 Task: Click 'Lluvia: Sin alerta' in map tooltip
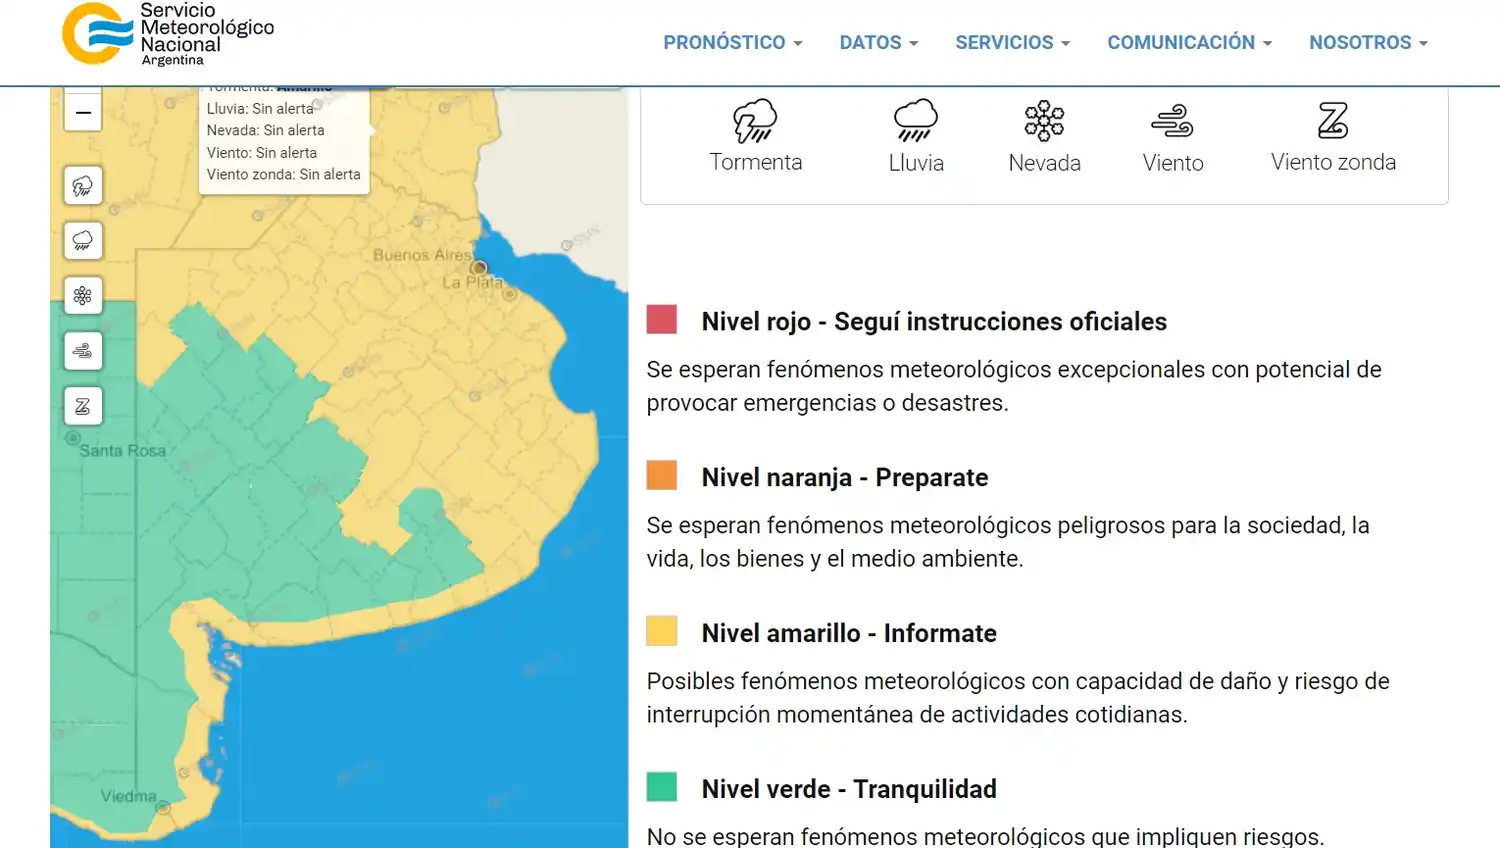click(260, 108)
